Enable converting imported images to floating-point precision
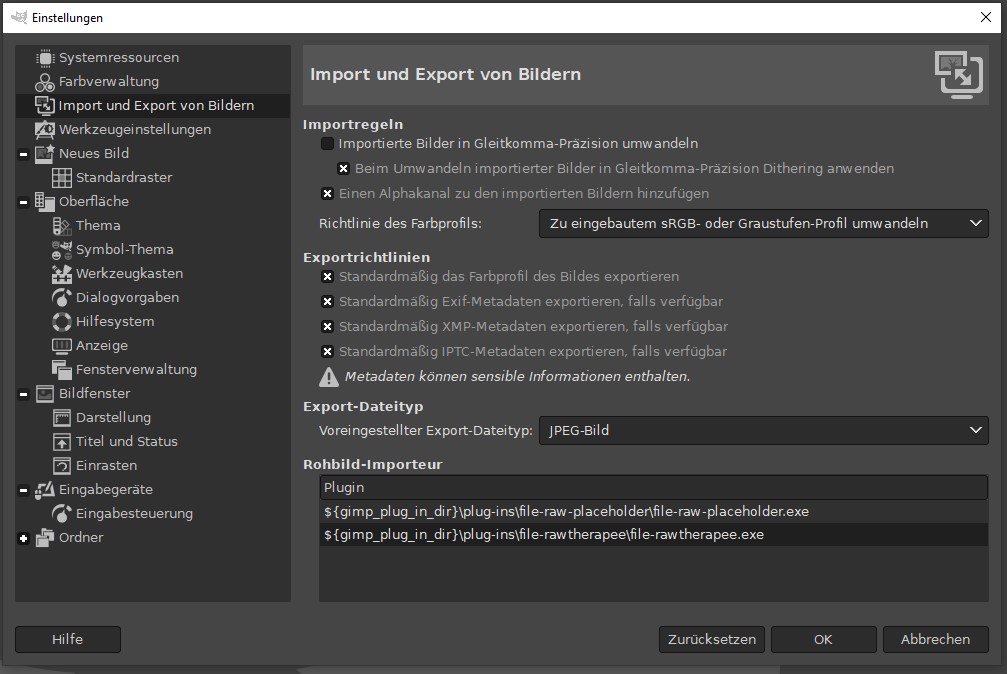This screenshot has width=1007, height=674. tap(327, 144)
